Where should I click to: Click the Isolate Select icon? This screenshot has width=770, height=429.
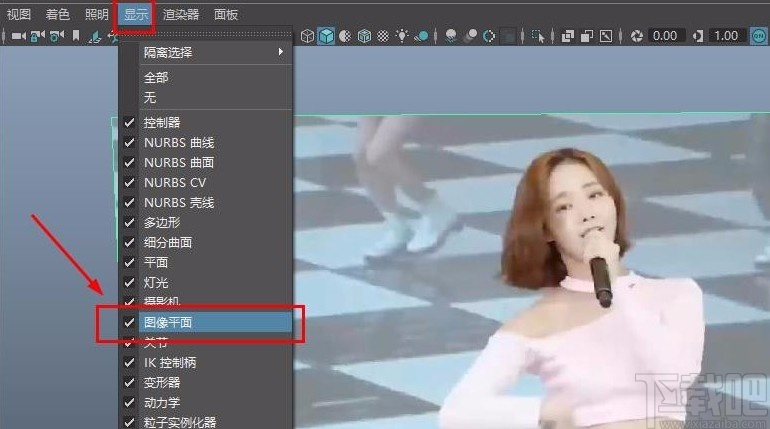pos(538,36)
